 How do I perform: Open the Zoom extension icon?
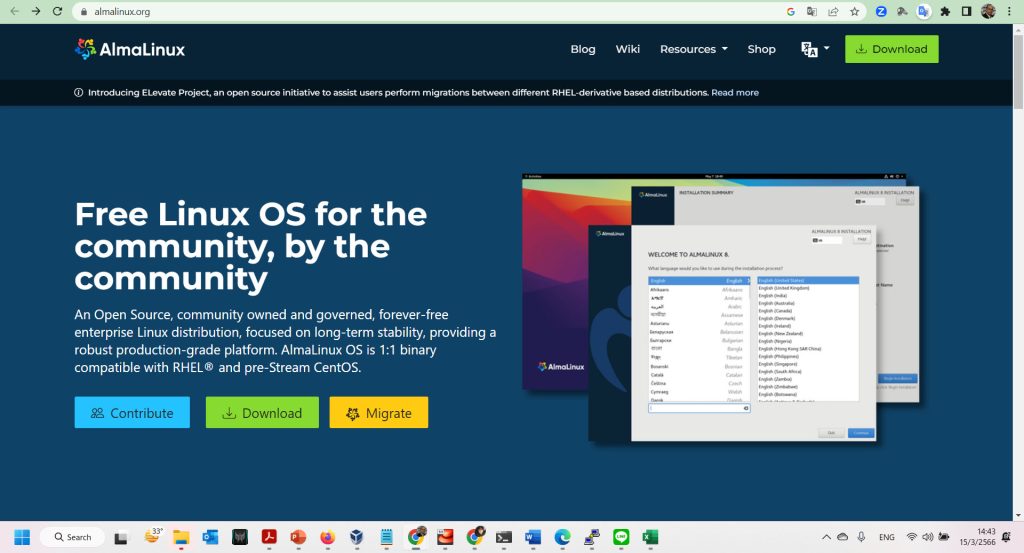coord(881,12)
